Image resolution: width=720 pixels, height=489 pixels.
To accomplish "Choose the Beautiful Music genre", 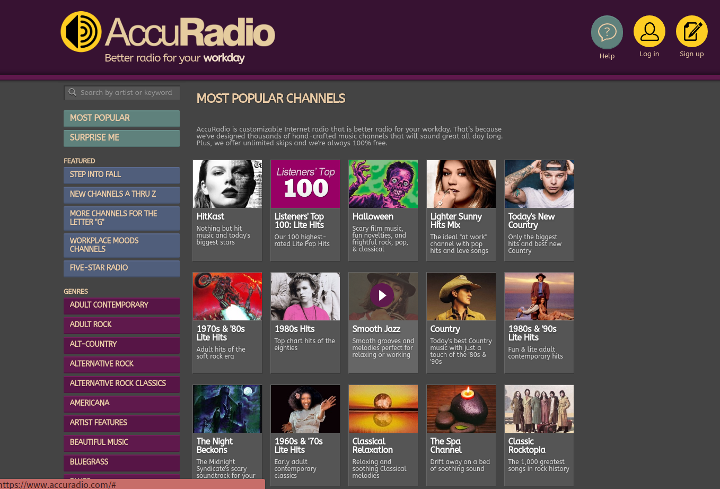I will pos(122,443).
